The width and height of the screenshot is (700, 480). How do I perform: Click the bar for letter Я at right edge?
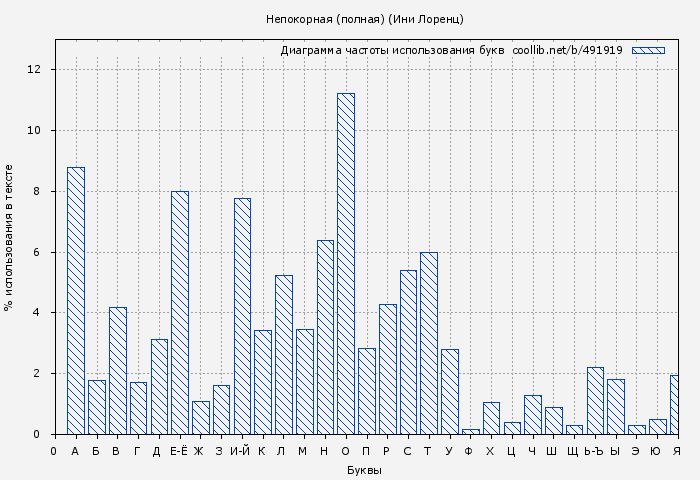pos(675,404)
